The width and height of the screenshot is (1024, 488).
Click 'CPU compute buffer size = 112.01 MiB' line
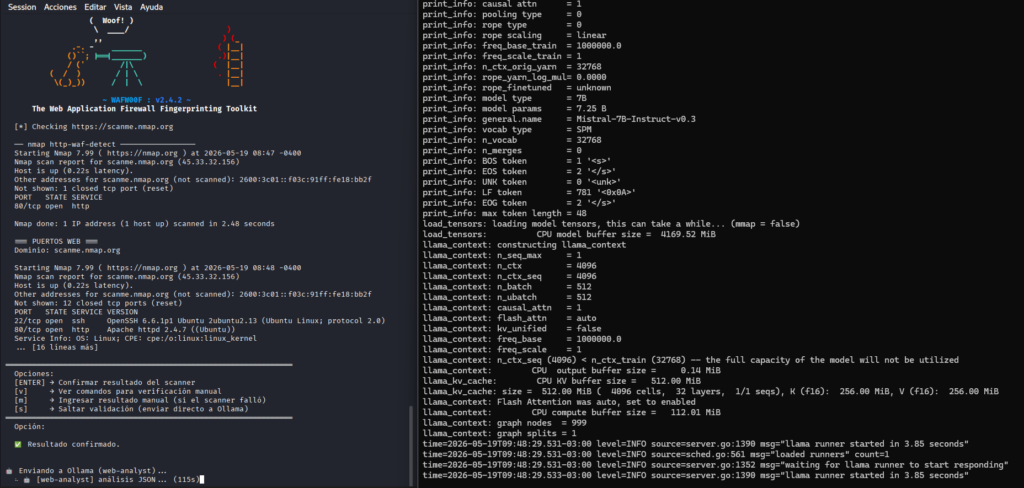571,413
